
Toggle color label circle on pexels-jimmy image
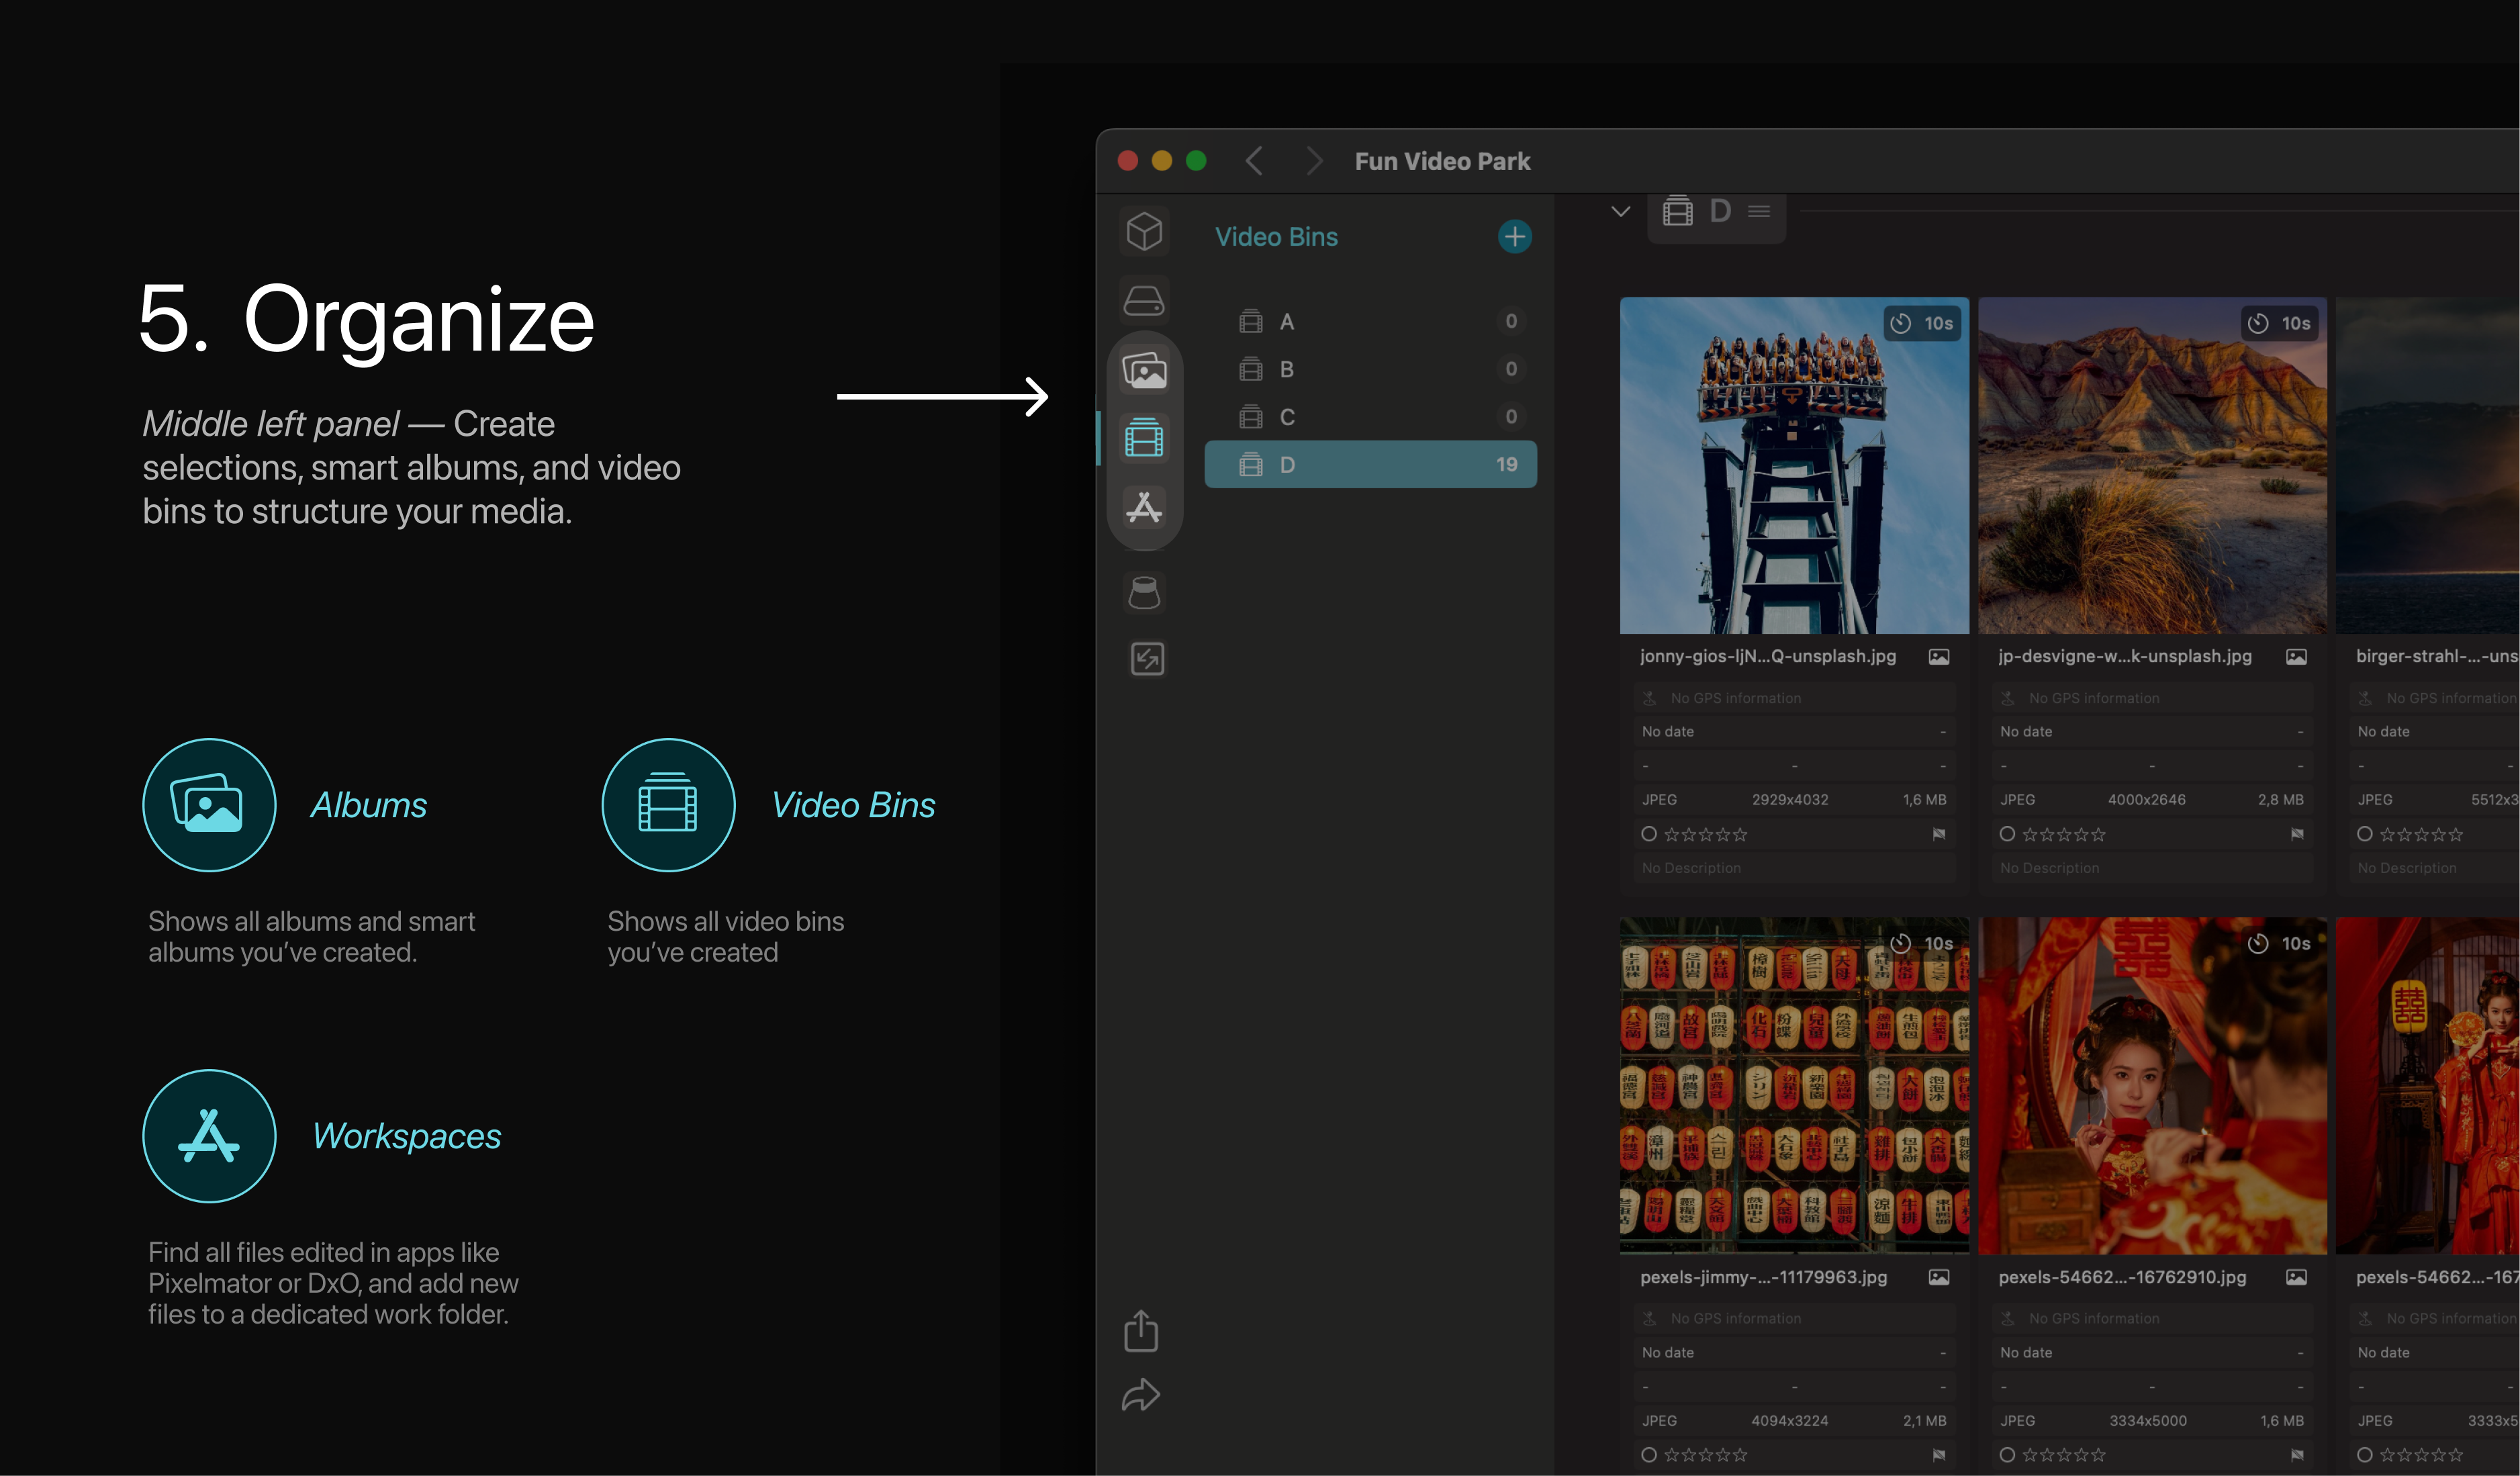coord(1649,1455)
